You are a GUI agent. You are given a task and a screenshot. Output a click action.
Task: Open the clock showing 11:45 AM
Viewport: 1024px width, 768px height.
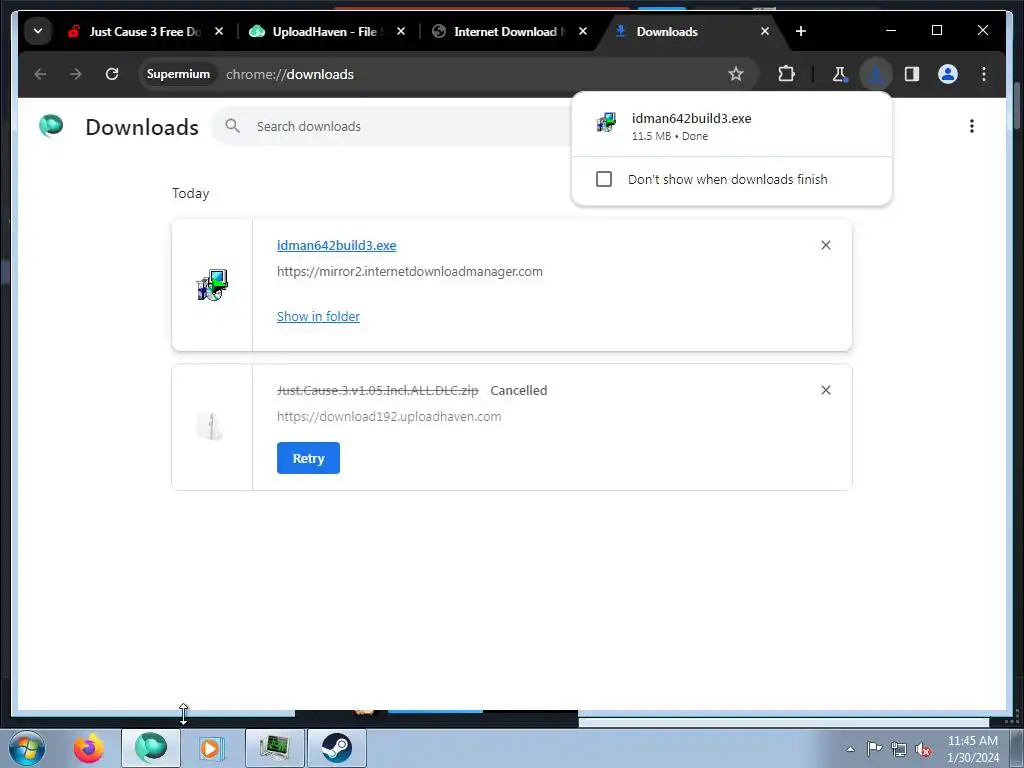972,748
